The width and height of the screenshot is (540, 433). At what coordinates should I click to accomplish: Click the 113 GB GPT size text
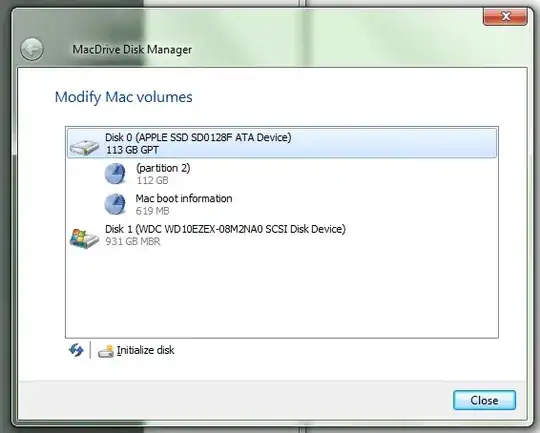(x=132, y=150)
